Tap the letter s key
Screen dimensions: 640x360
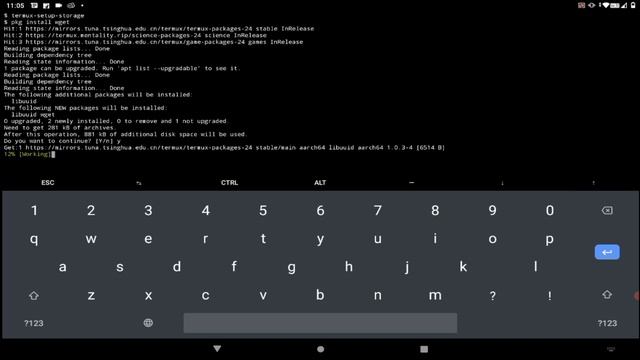pyautogui.click(x=120, y=267)
